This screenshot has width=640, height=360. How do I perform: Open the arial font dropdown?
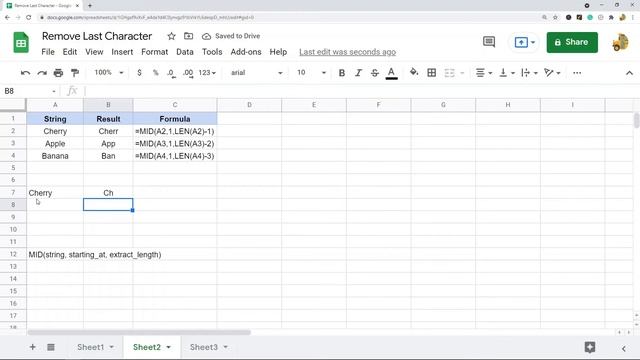click(257, 73)
